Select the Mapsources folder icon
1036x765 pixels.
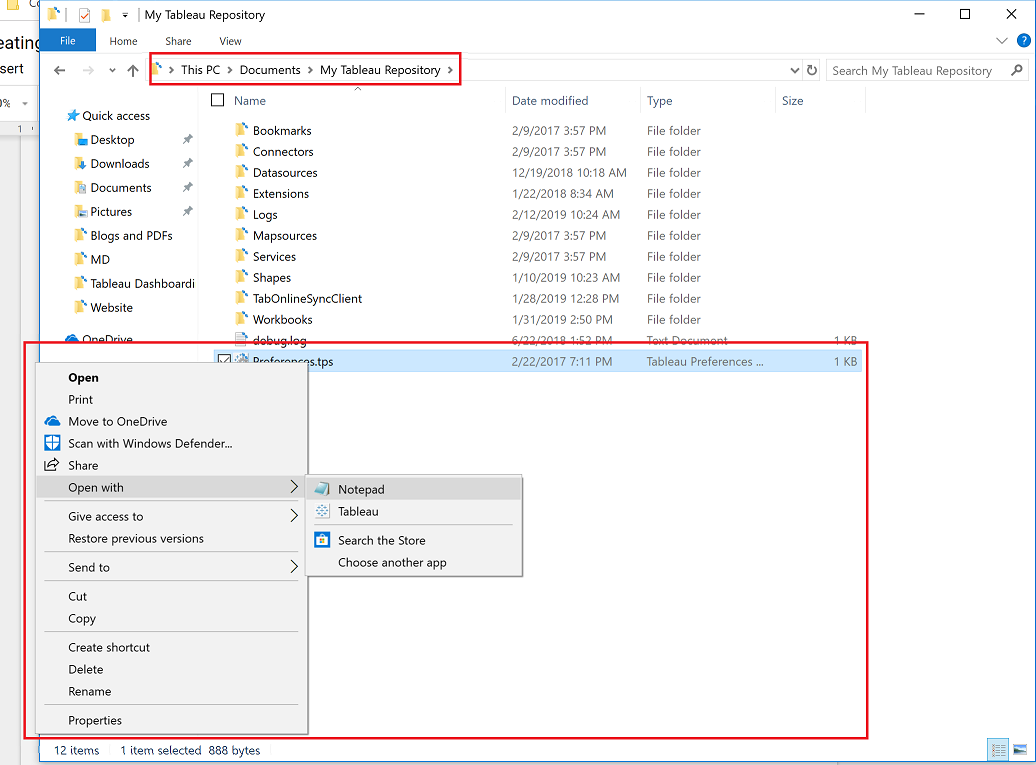242,235
